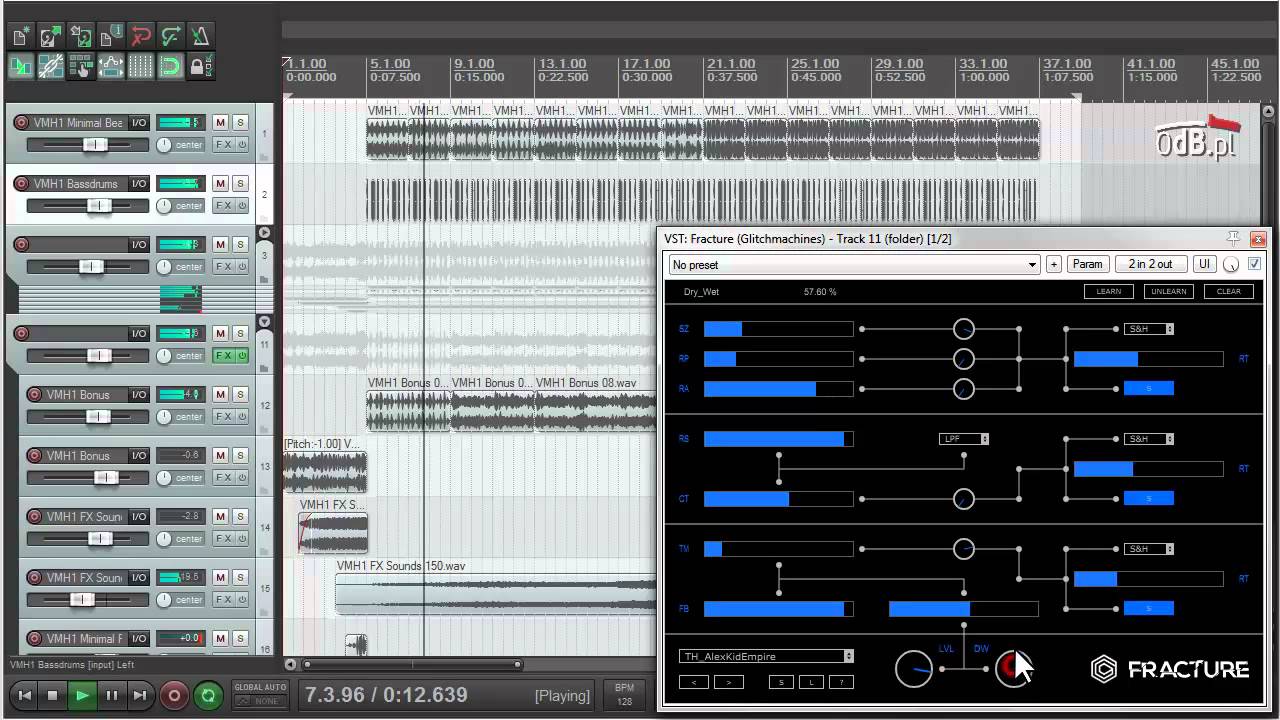Go to project end transport button
This screenshot has width=1280, height=720.
pyautogui.click(x=140, y=695)
